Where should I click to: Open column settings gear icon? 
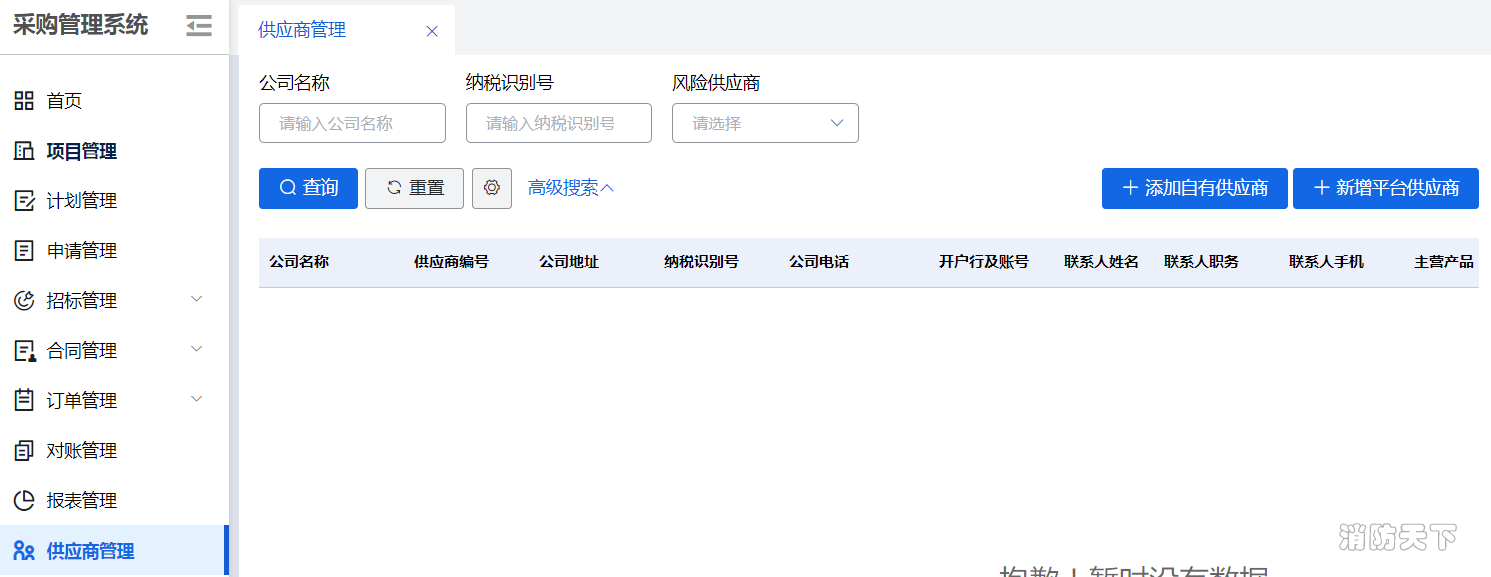pyautogui.click(x=492, y=188)
